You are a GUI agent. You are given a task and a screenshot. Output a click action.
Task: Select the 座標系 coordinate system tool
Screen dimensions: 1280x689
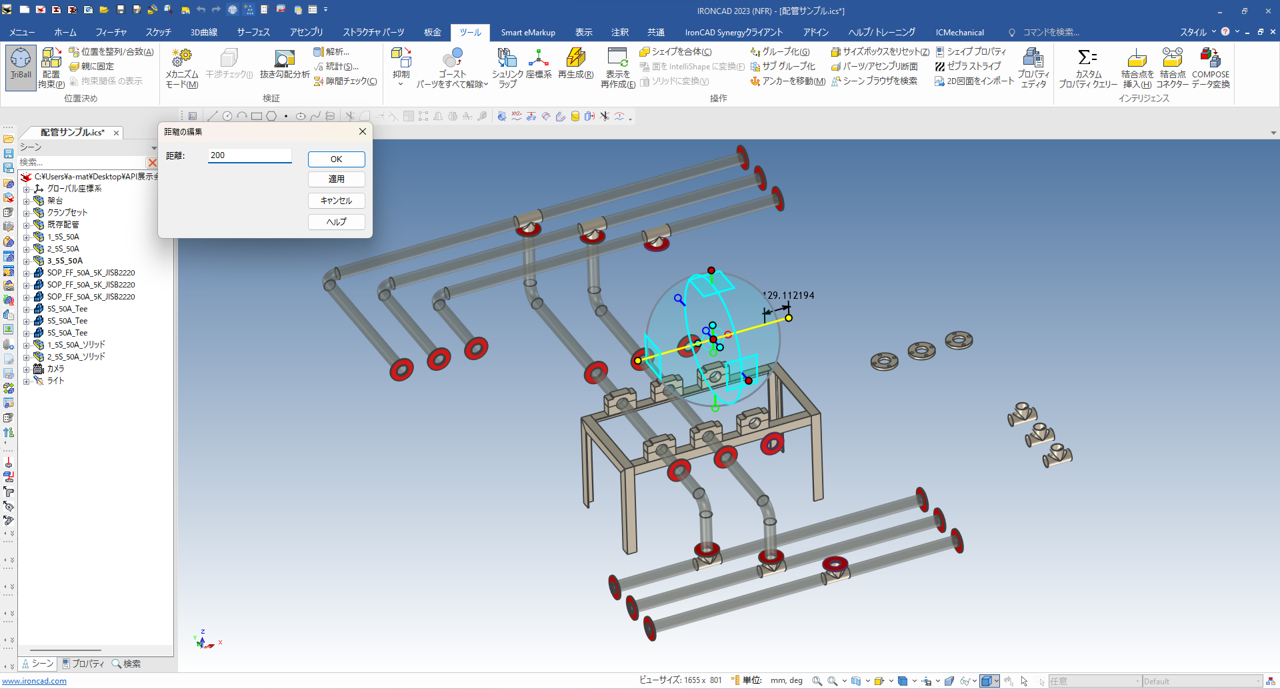tap(538, 64)
